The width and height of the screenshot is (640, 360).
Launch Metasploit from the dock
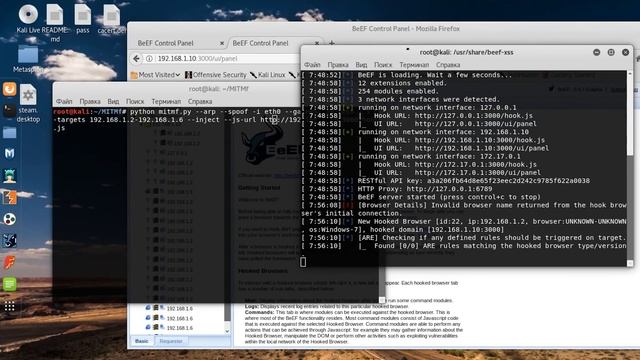pyautogui.click(x=9, y=154)
